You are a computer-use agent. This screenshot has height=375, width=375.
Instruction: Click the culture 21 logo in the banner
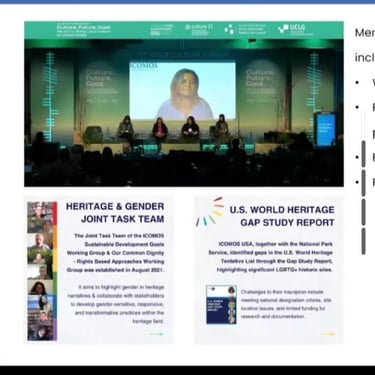point(199,30)
